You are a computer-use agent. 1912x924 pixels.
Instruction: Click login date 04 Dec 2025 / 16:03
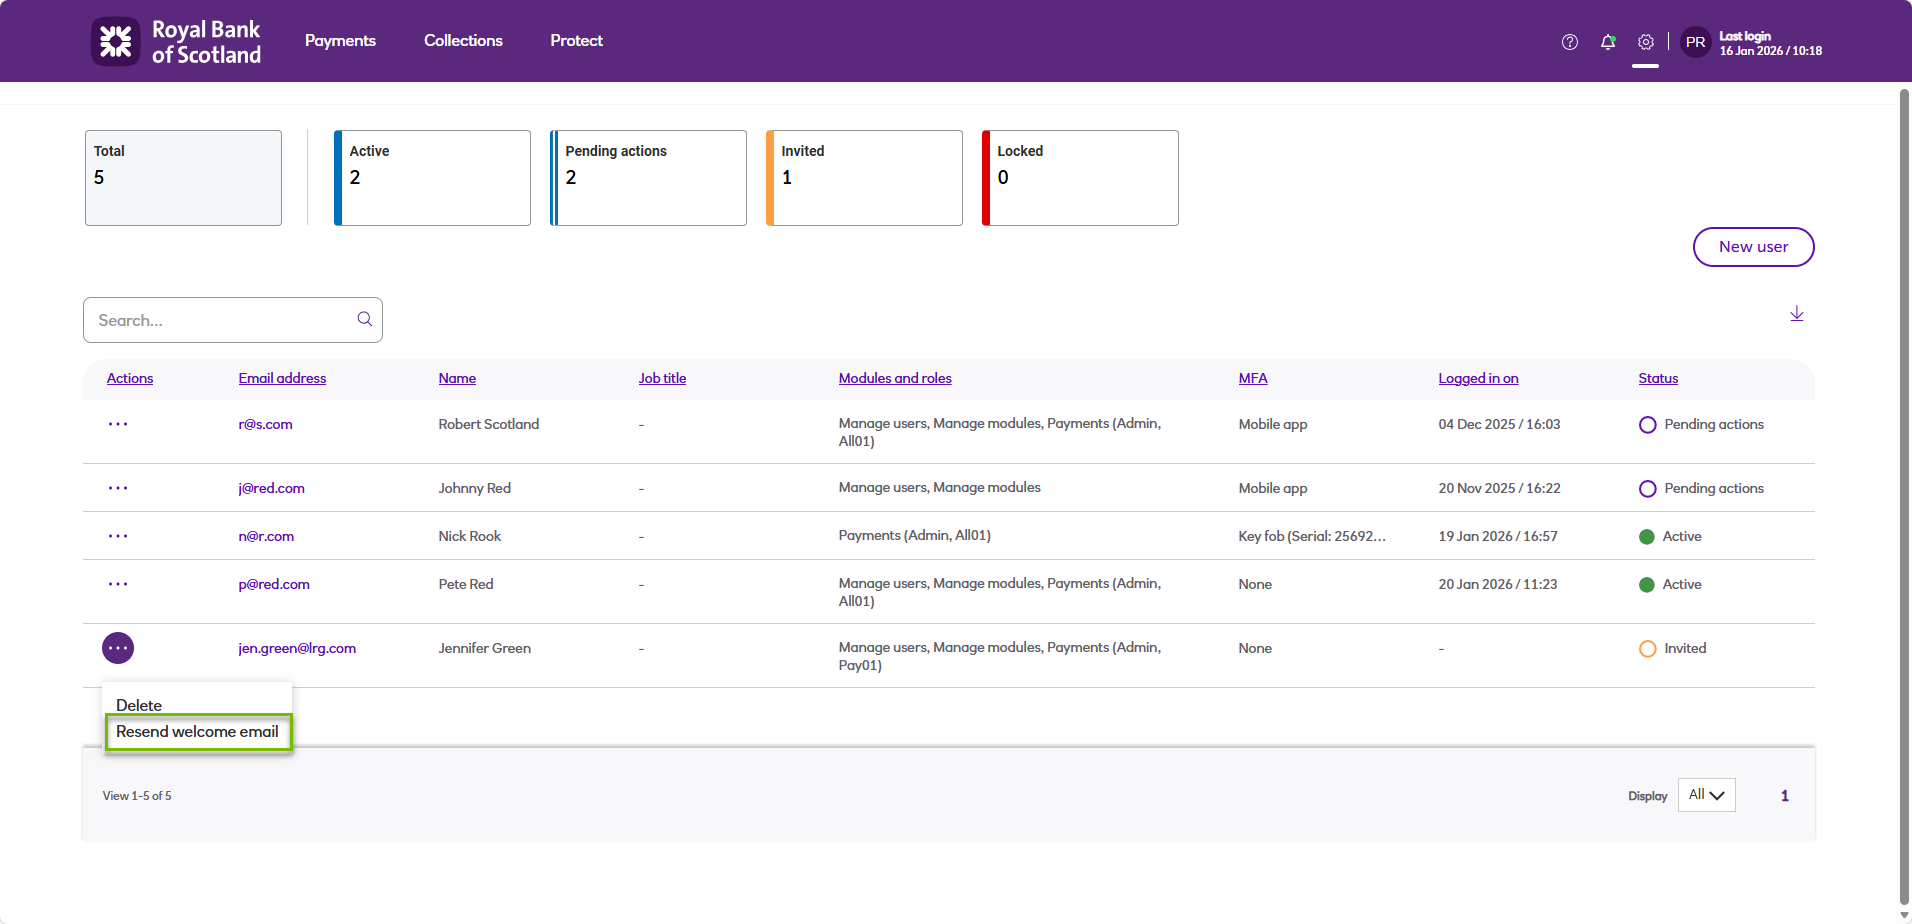1499,424
